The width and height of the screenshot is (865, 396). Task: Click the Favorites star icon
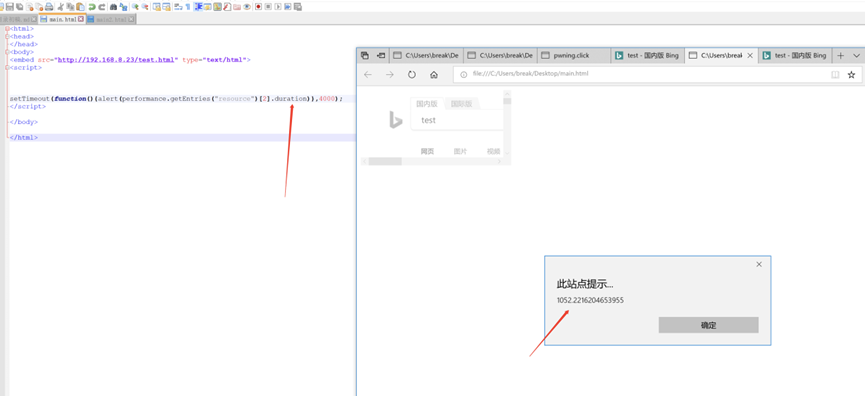point(851,74)
